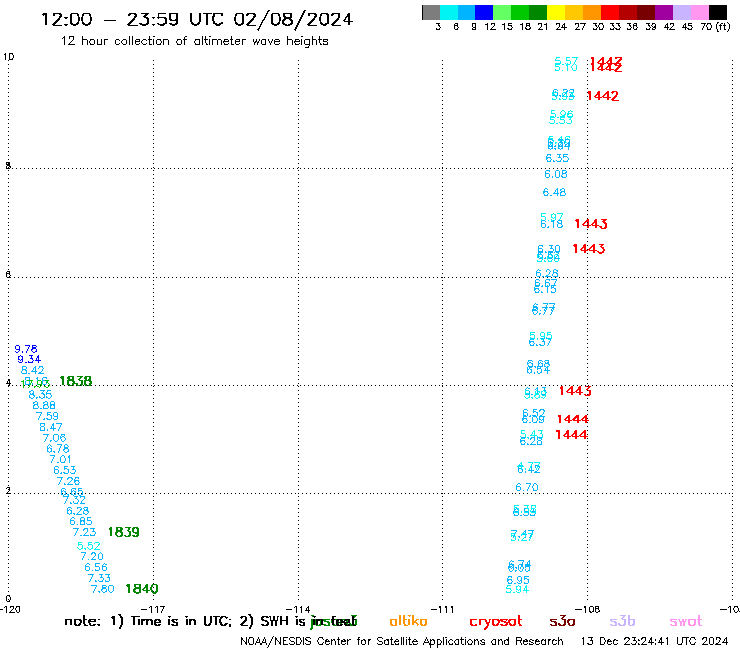Select the 's3a' satellite legend label

(x=563, y=622)
